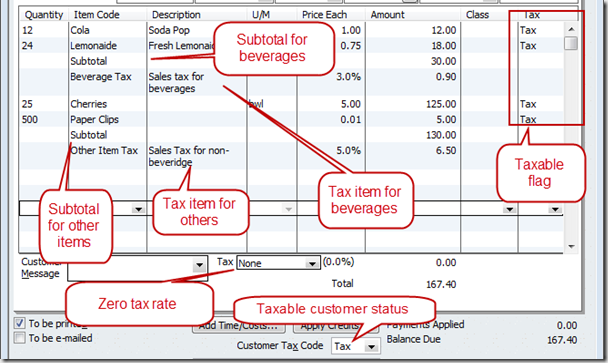608x363 pixels.
Task: Open the Class dropdown arrow in the blank row
Action: (509, 209)
